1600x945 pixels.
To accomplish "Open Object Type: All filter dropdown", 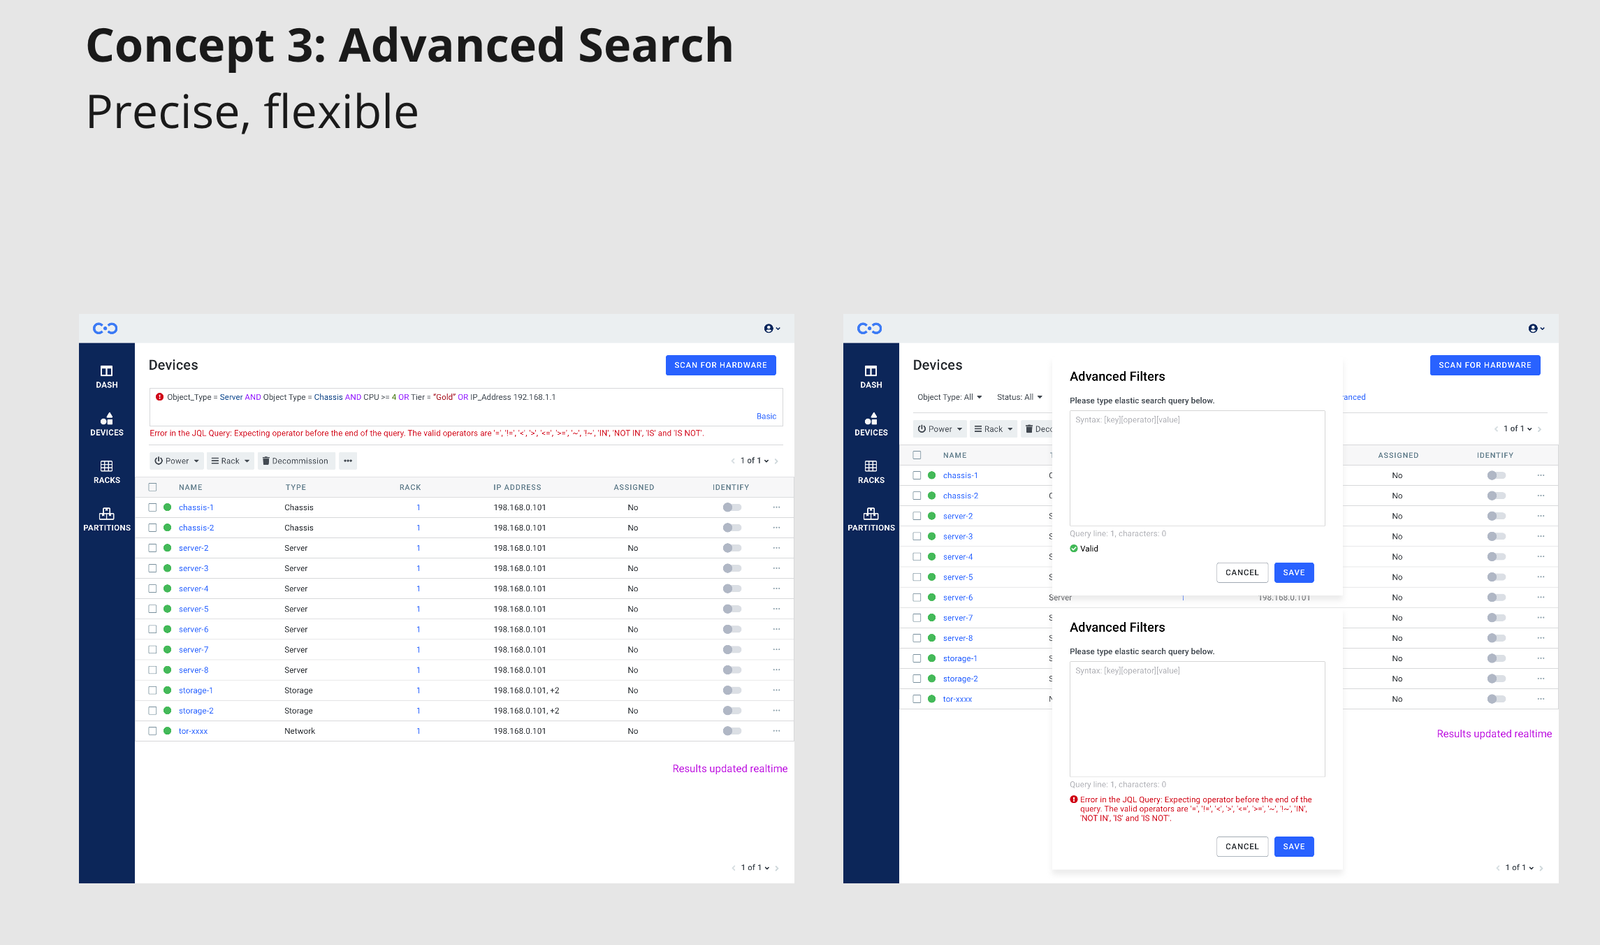I will click(x=949, y=397).
